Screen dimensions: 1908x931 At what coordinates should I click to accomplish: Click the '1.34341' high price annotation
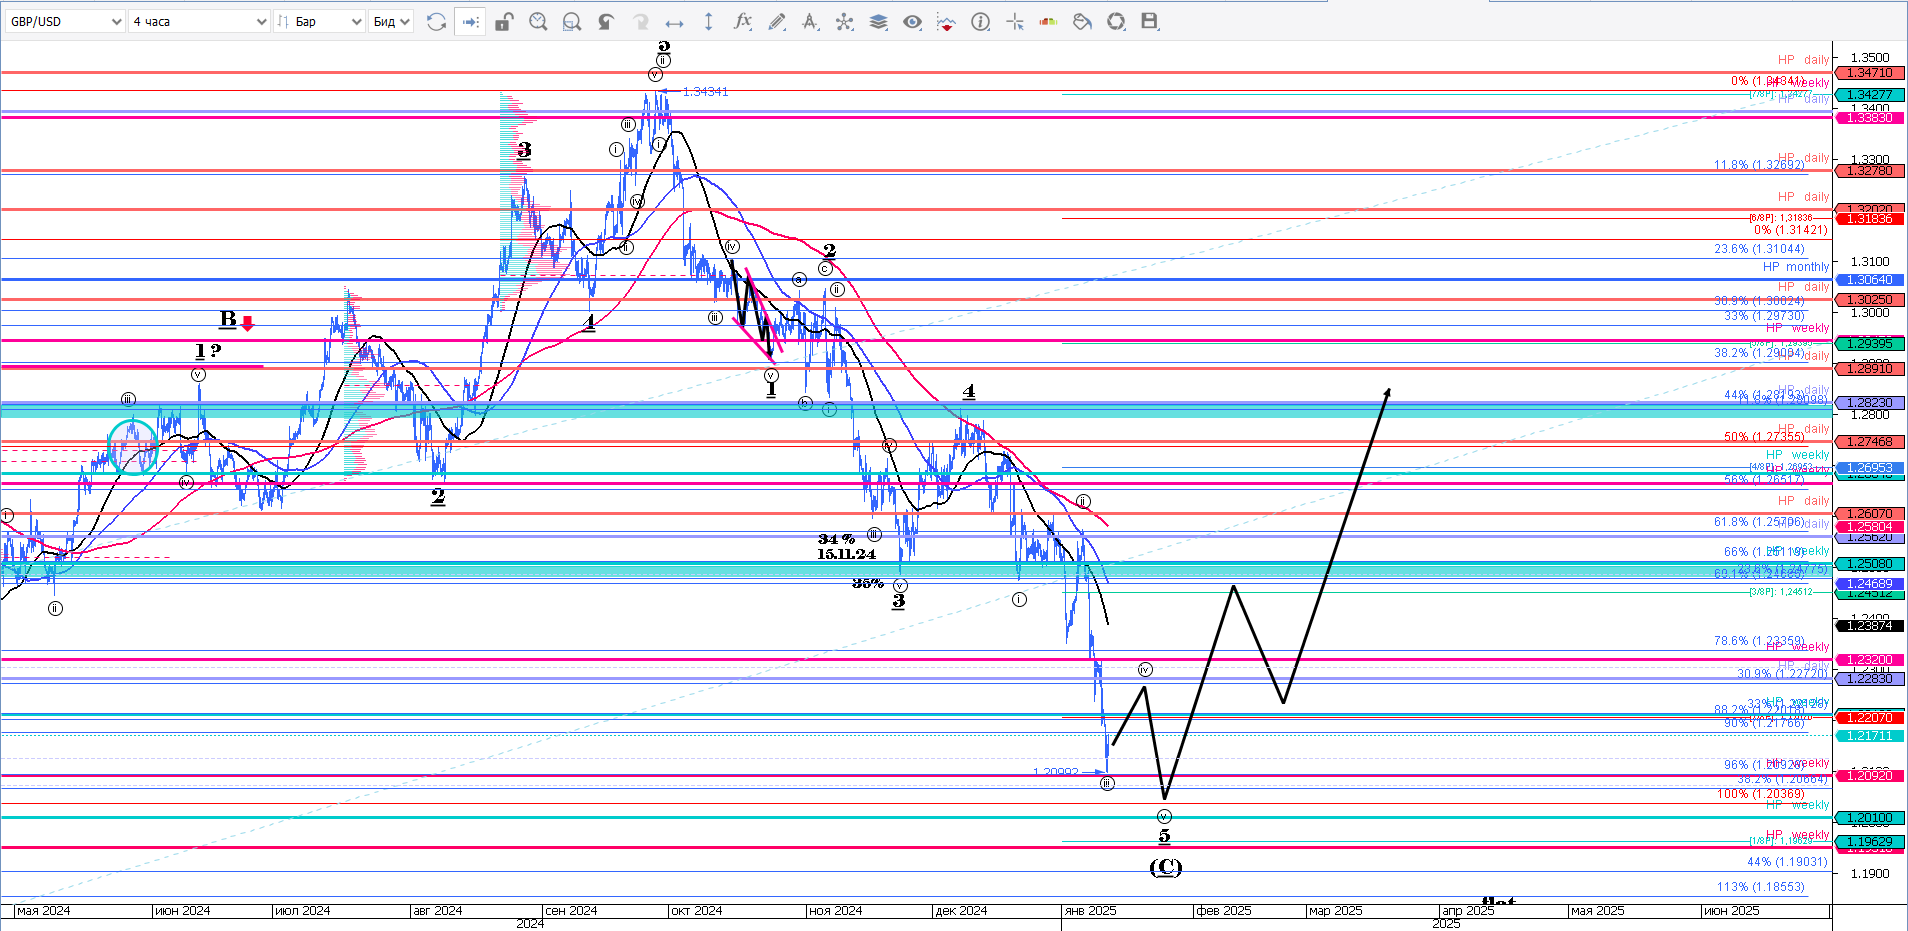point(705,92)
